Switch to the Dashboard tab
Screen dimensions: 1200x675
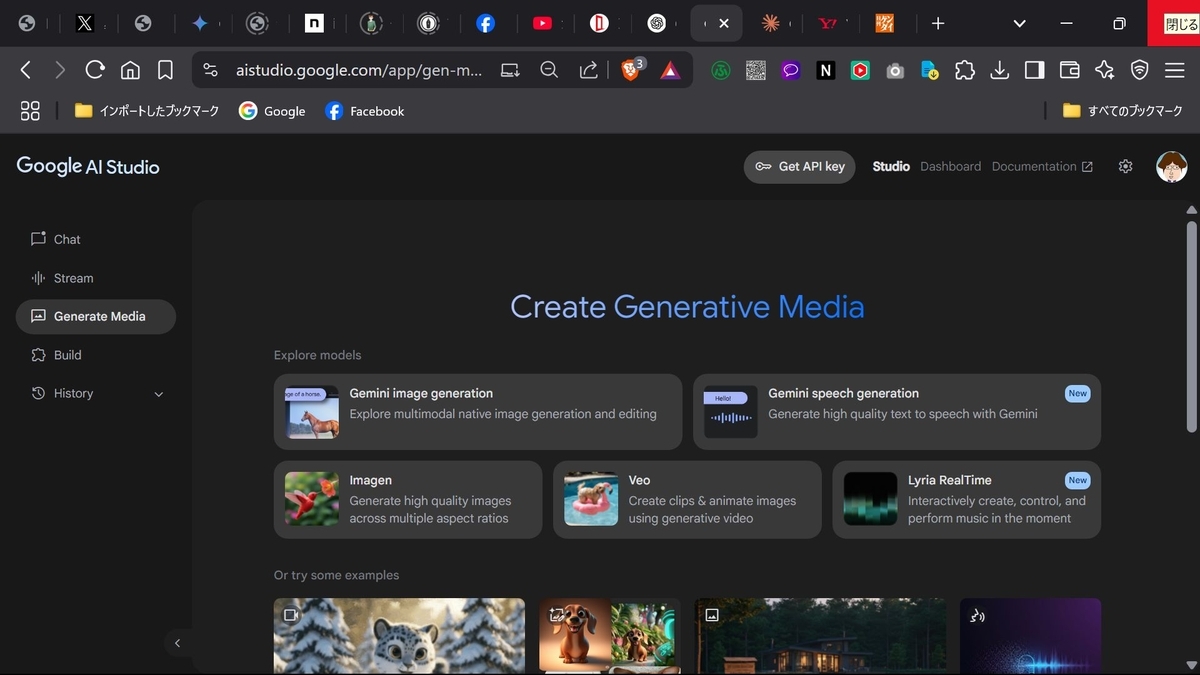pos(950,167)
